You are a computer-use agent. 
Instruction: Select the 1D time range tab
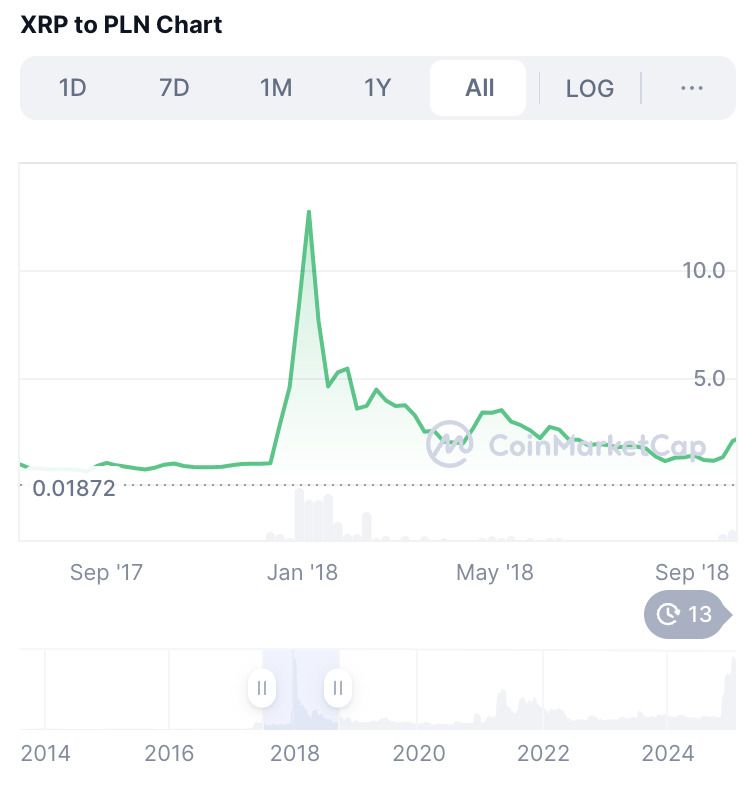tap(73, 88)
